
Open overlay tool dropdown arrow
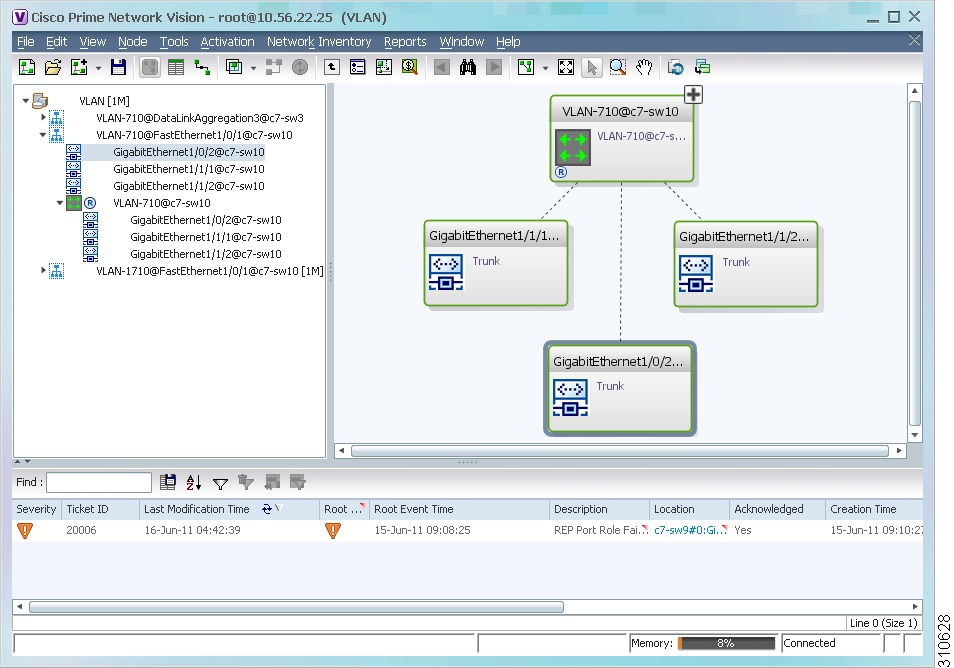[253, 68]
